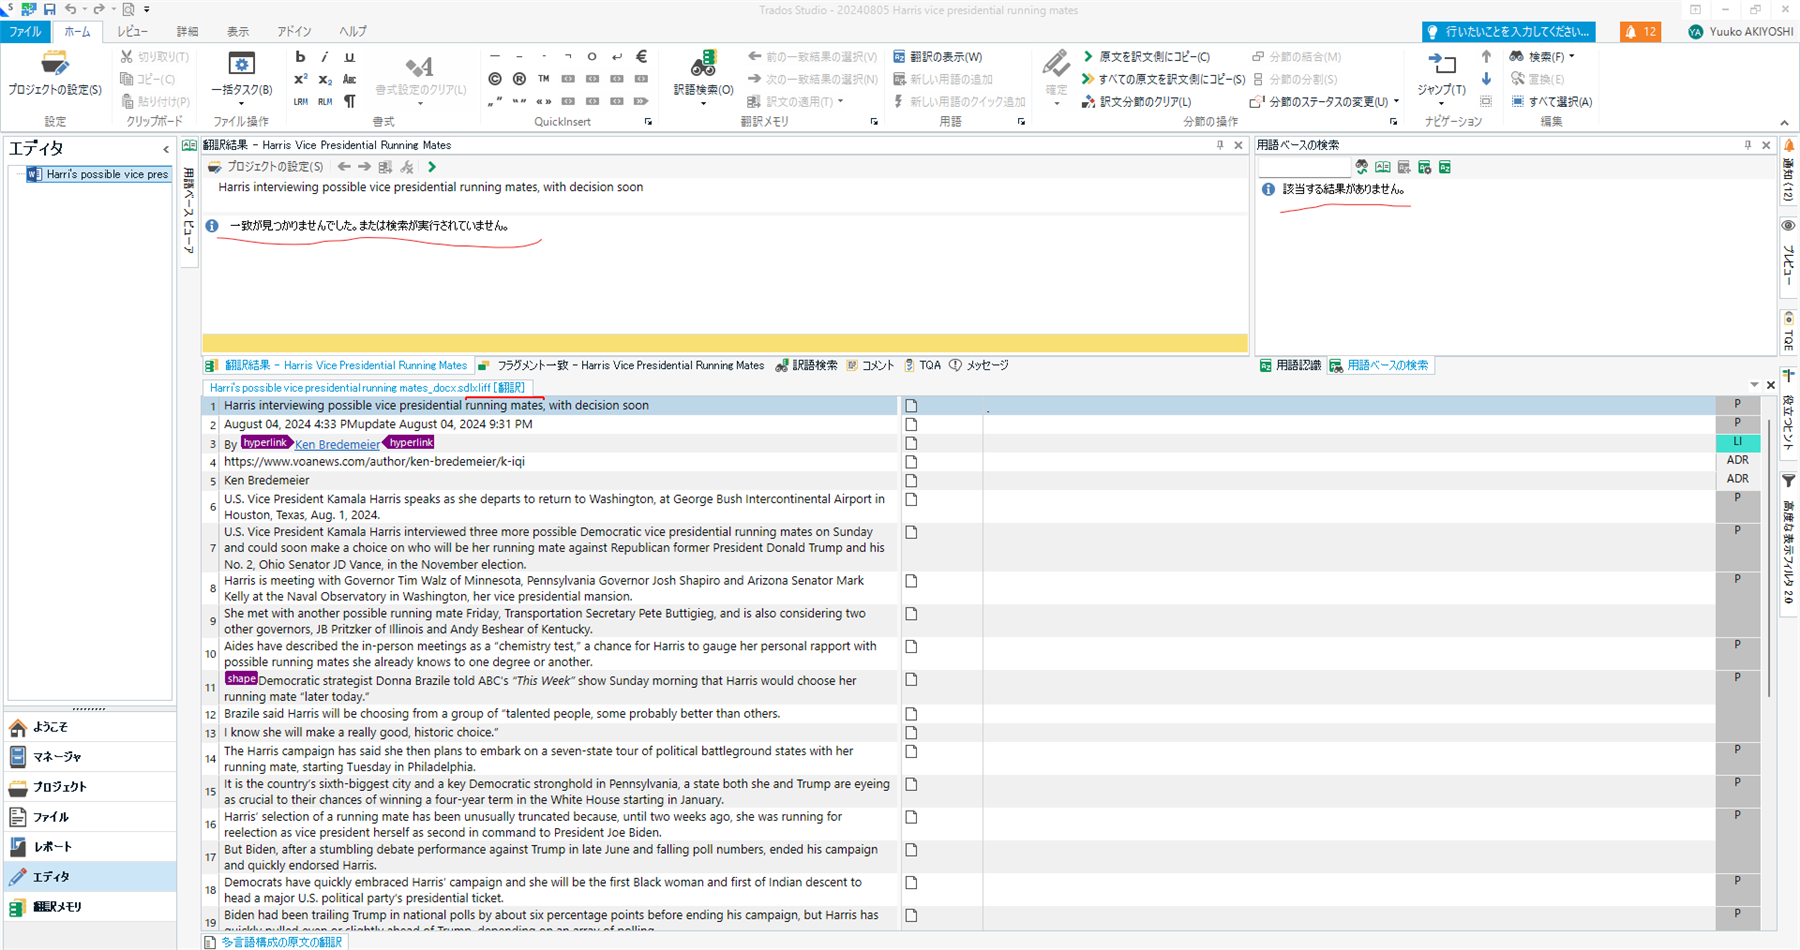
Task: Switch to the 用語認識 tab
Action: coord(1290,365)
